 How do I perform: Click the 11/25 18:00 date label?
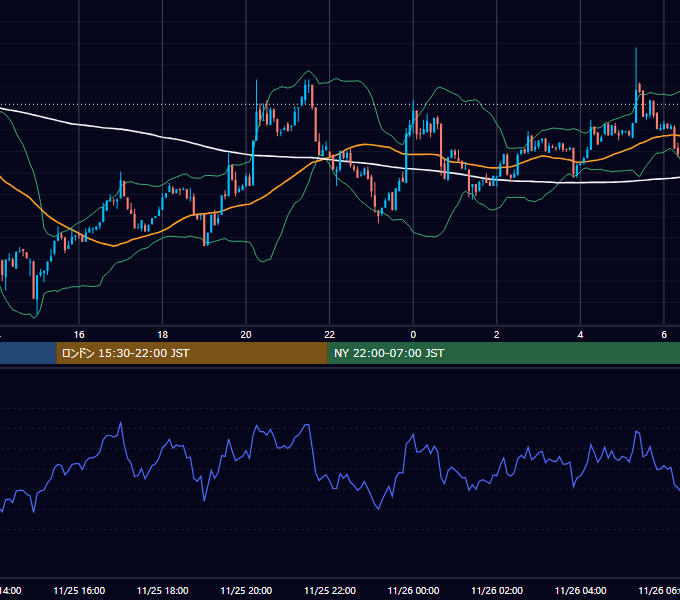[163, 590]
